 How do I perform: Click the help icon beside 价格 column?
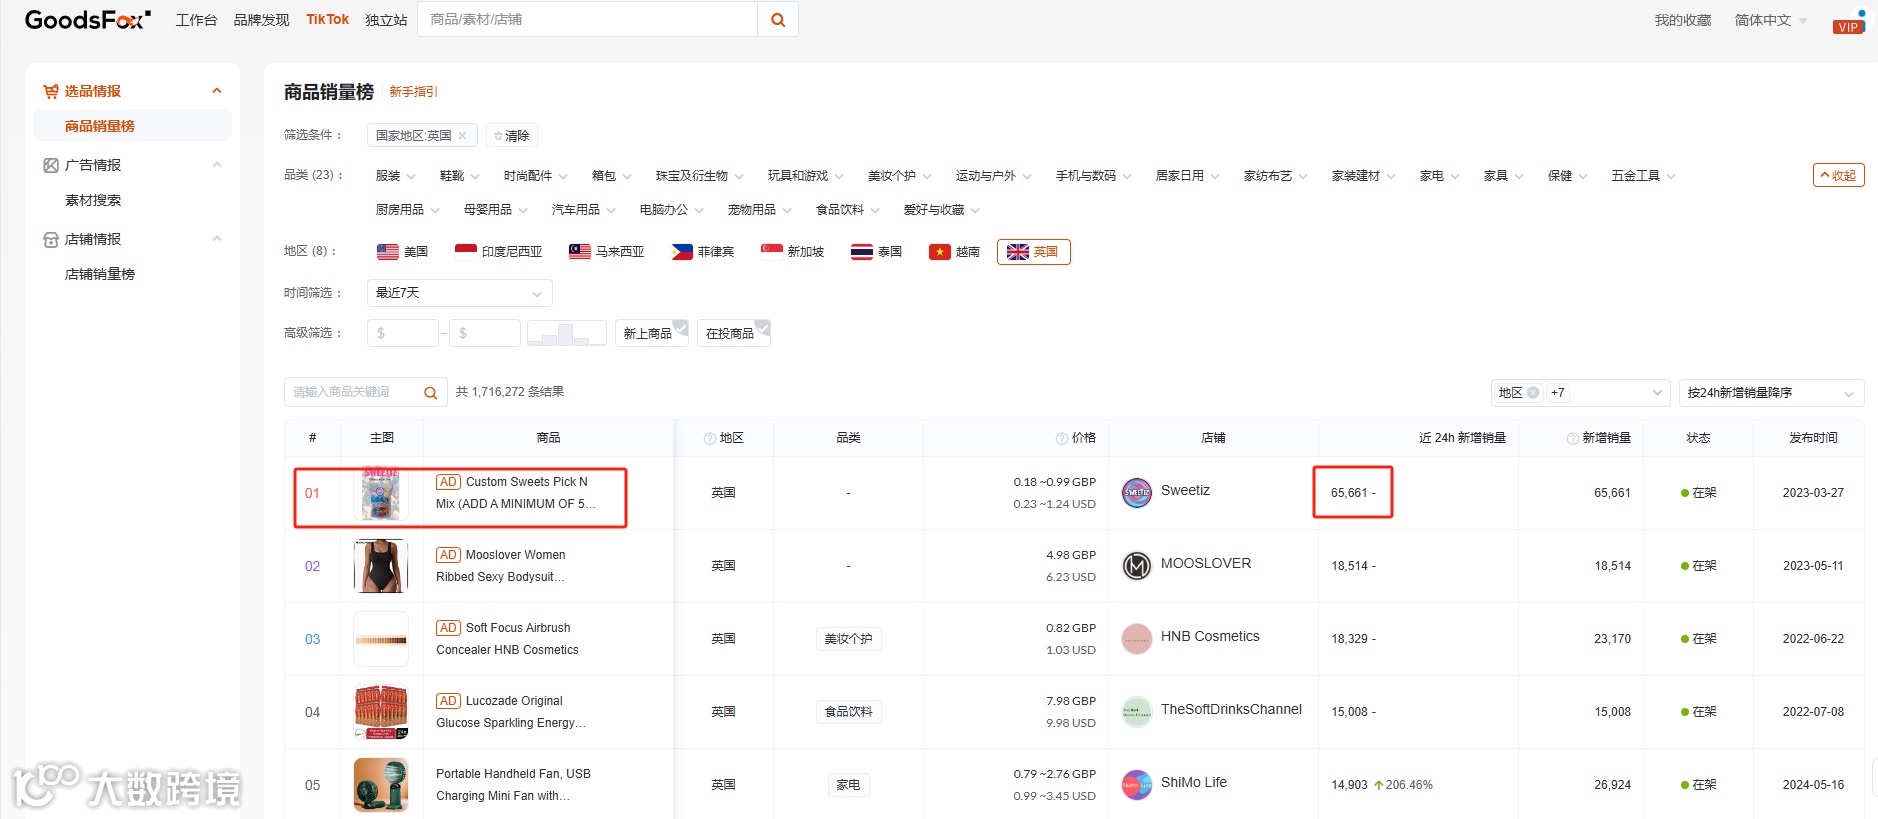[1062, 438]
